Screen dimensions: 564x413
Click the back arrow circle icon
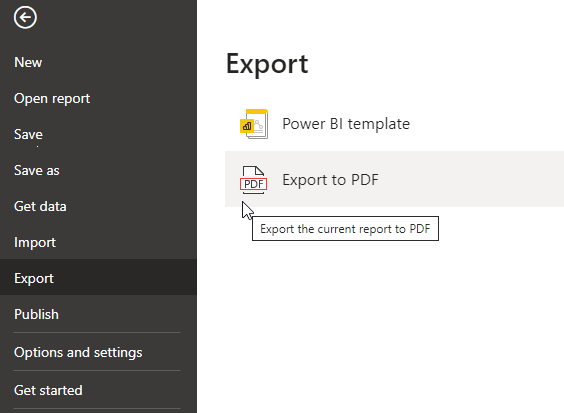[x=25, y=17]
